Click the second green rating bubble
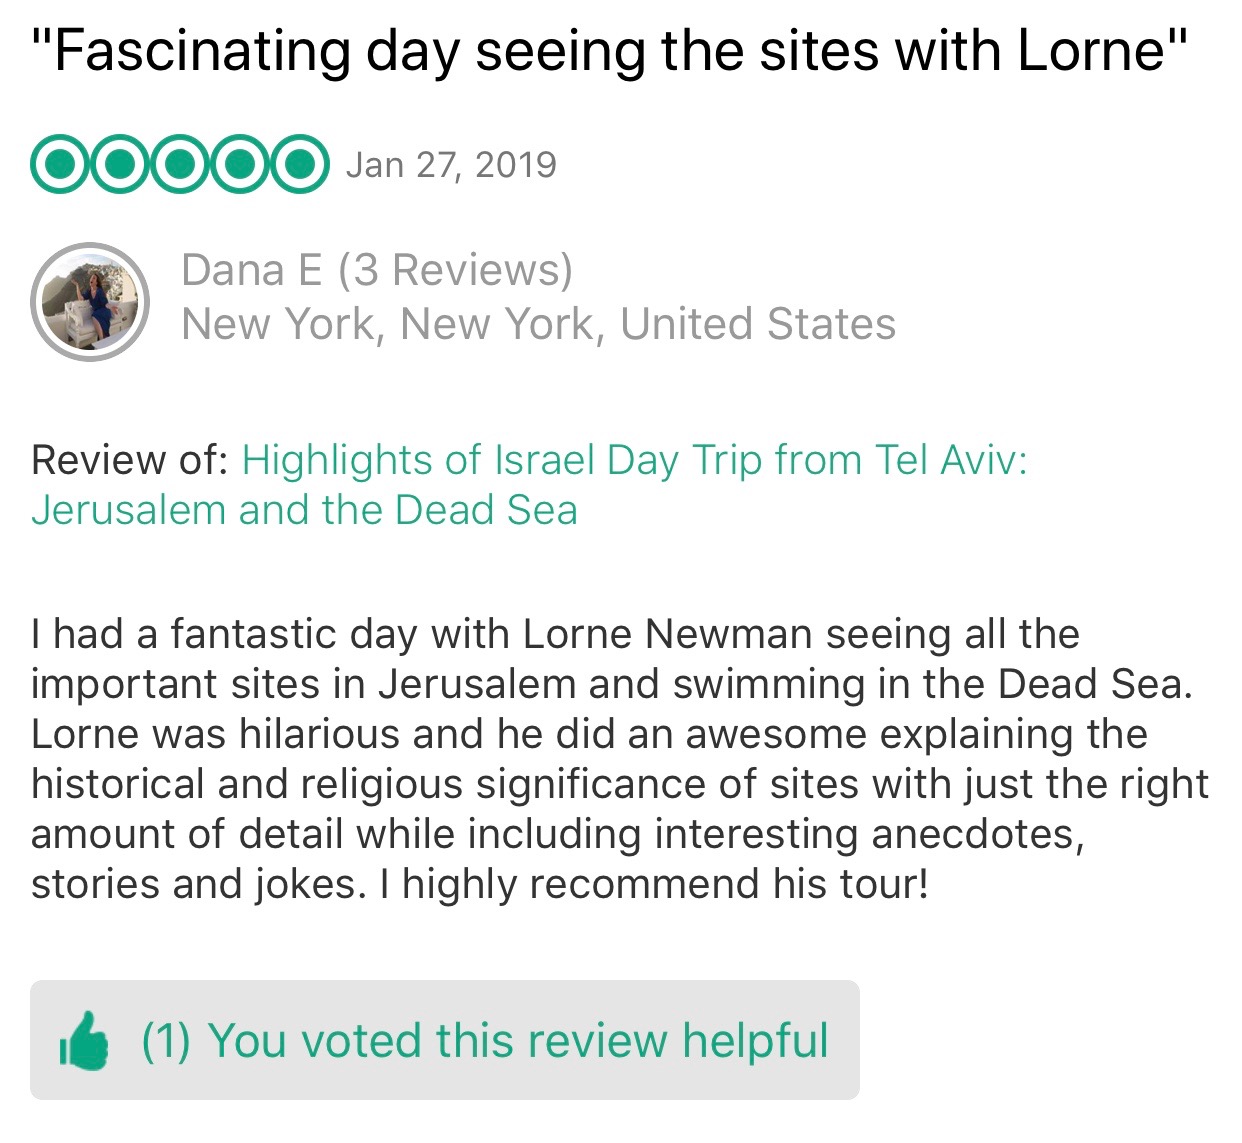1242x1143 pixels. 120,164
